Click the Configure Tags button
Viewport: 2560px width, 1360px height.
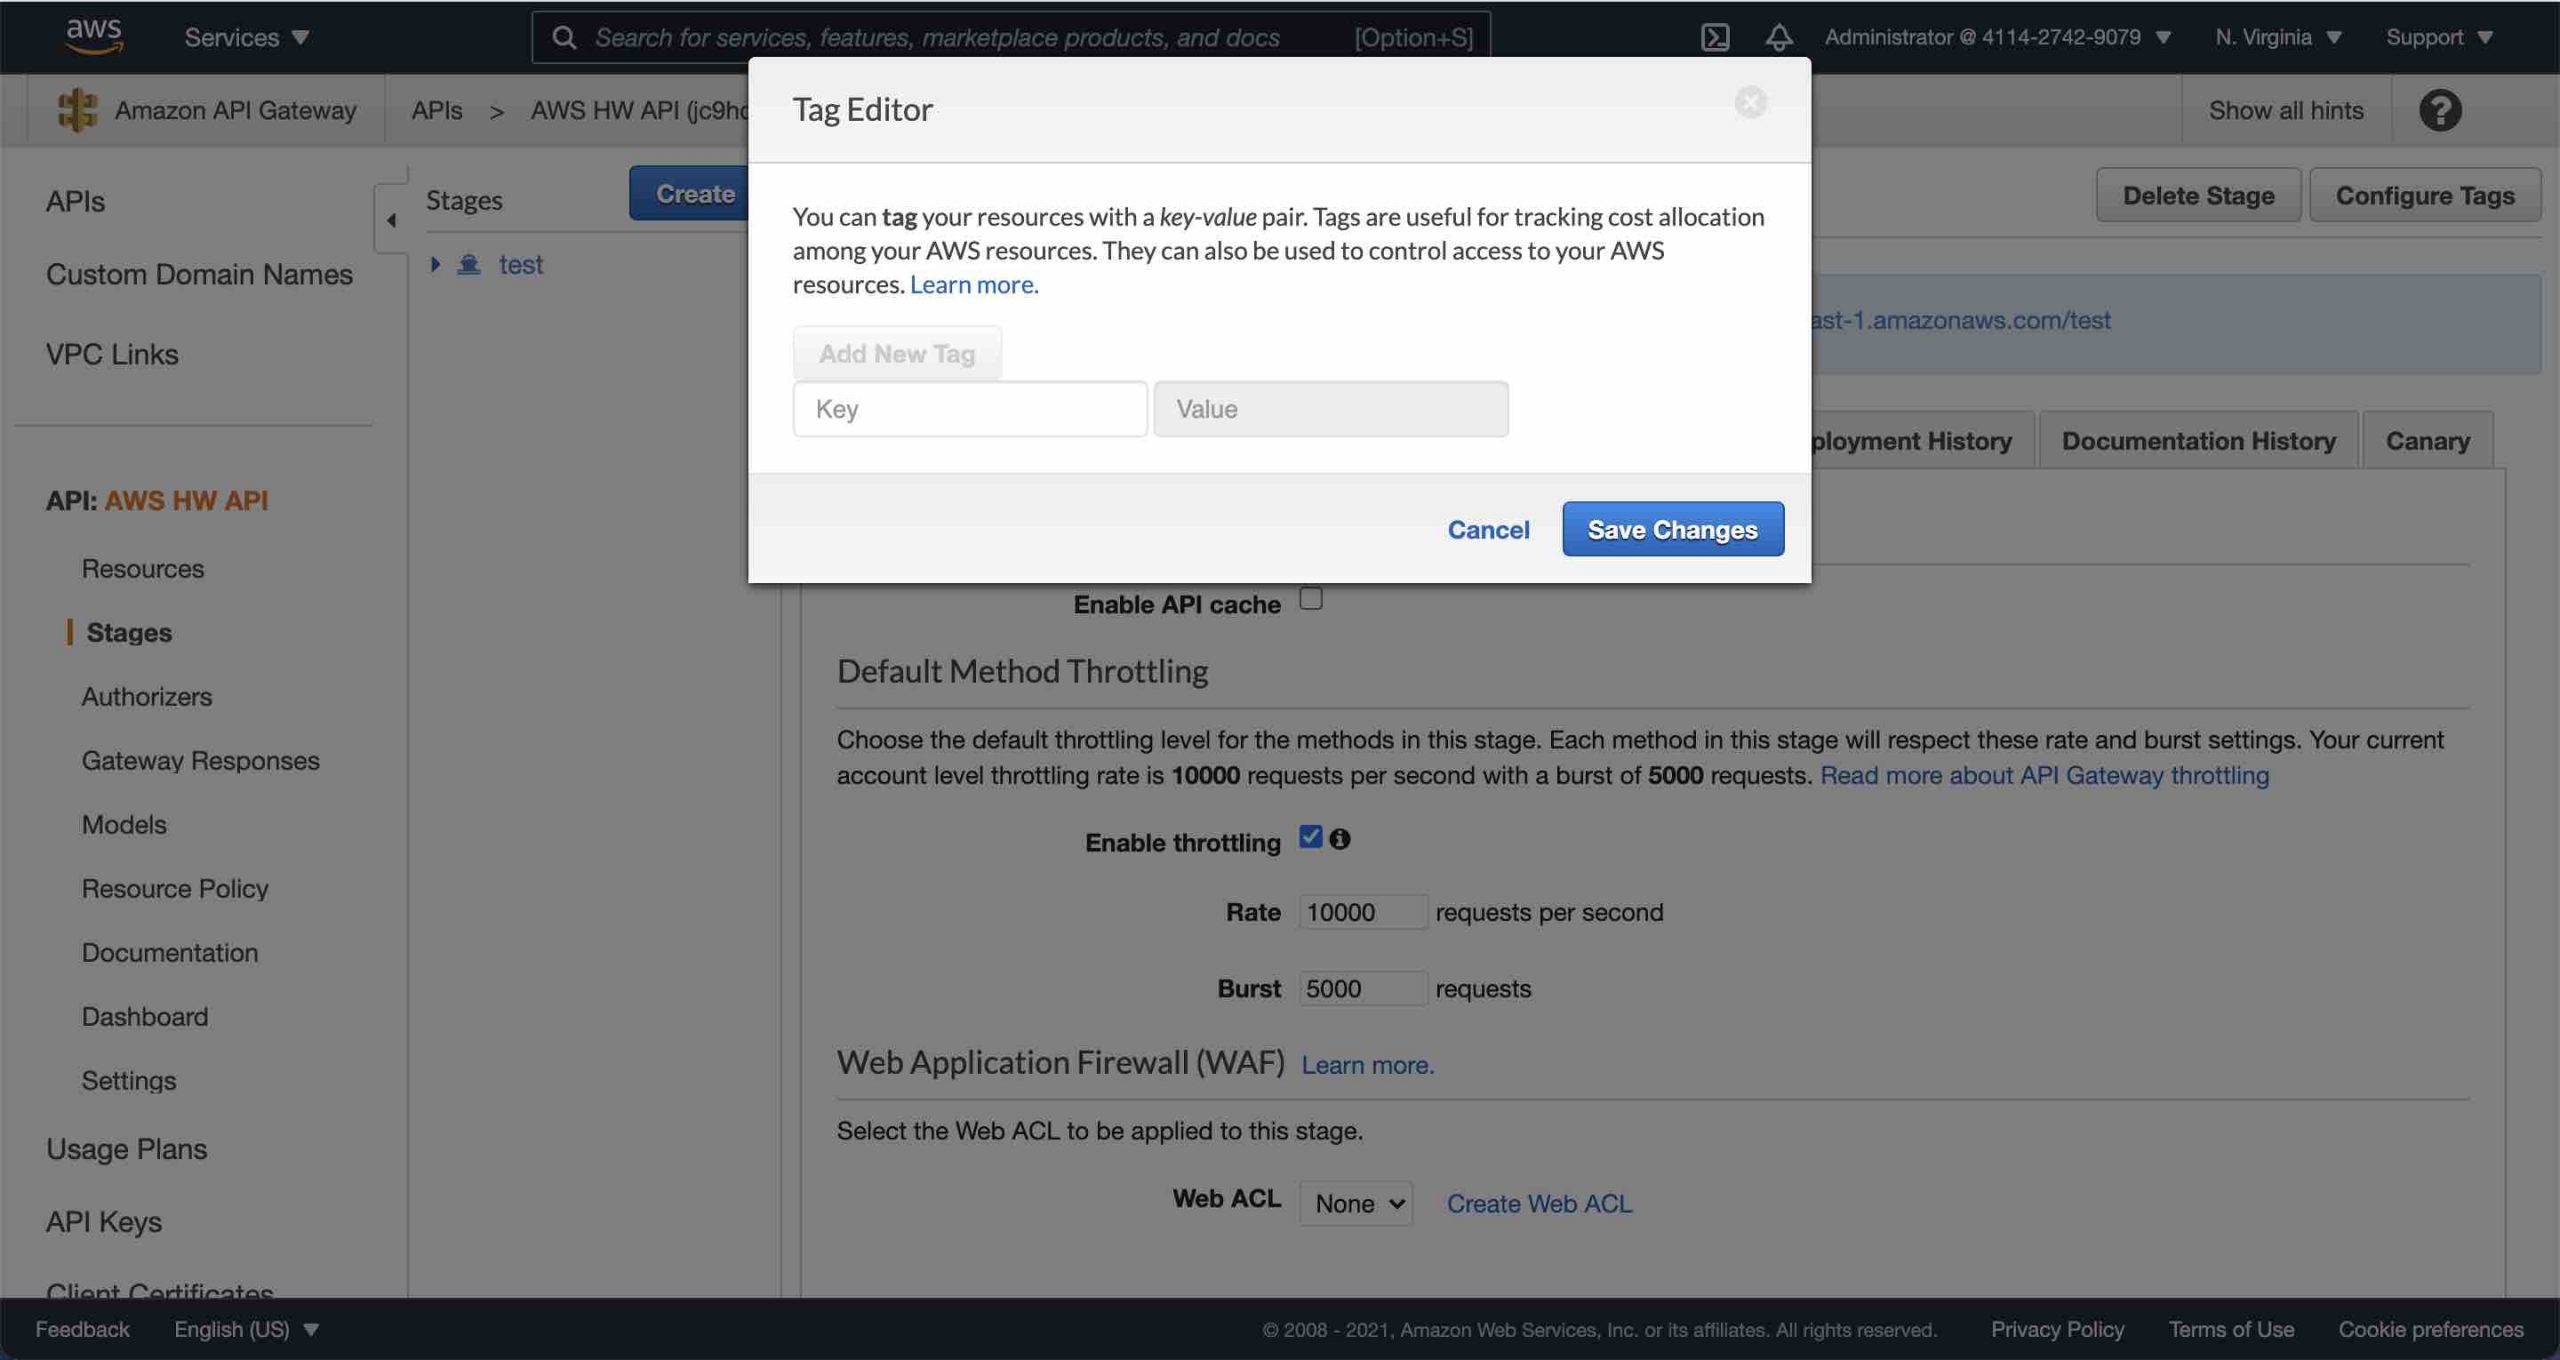(2425, 195)
